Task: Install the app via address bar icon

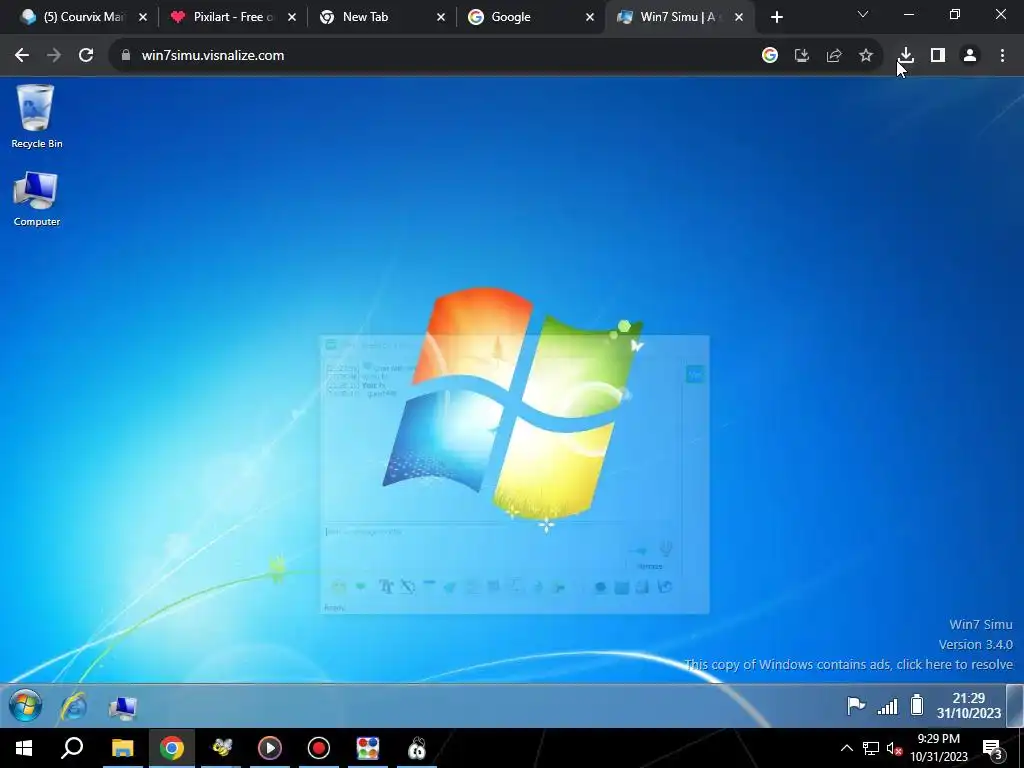Action: [x=802, y=56]
